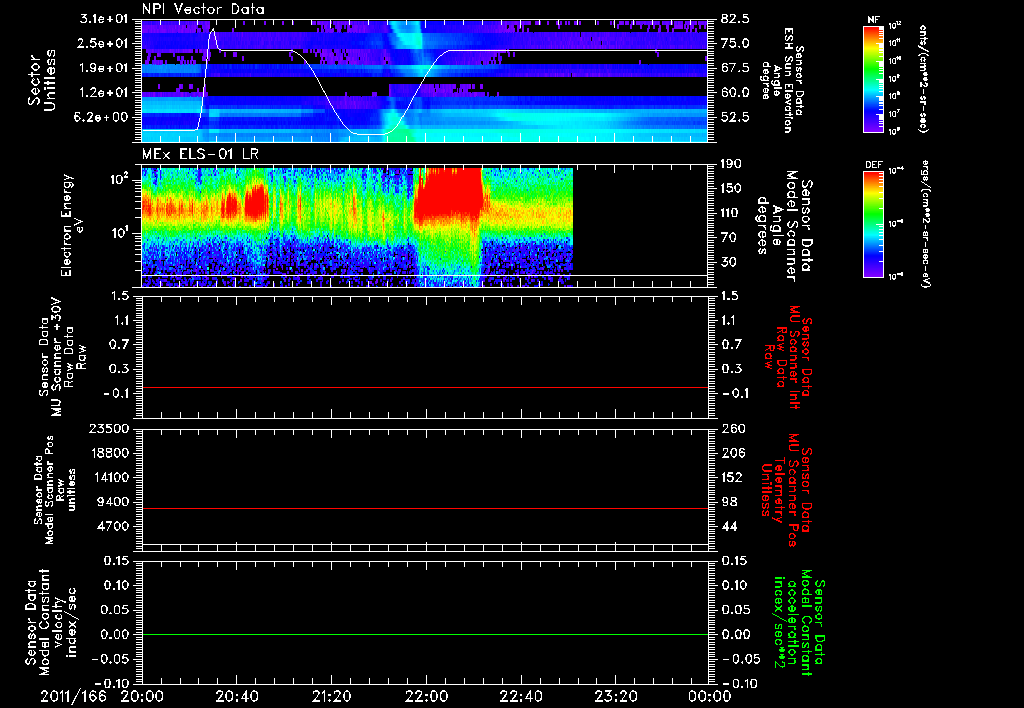This screenshot has height=708, width=1024.
Task: Click the 260 telemetry axis value
Action: pos(732,428)
